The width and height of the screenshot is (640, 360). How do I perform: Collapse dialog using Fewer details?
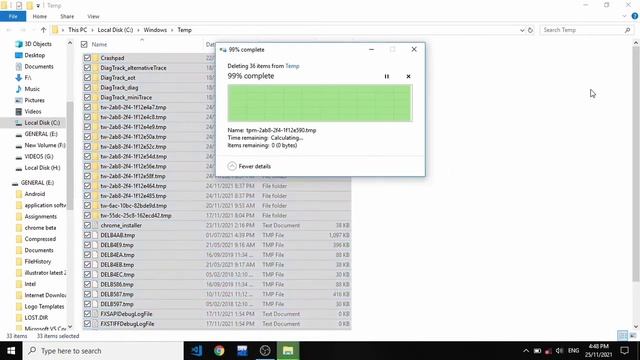249,166
